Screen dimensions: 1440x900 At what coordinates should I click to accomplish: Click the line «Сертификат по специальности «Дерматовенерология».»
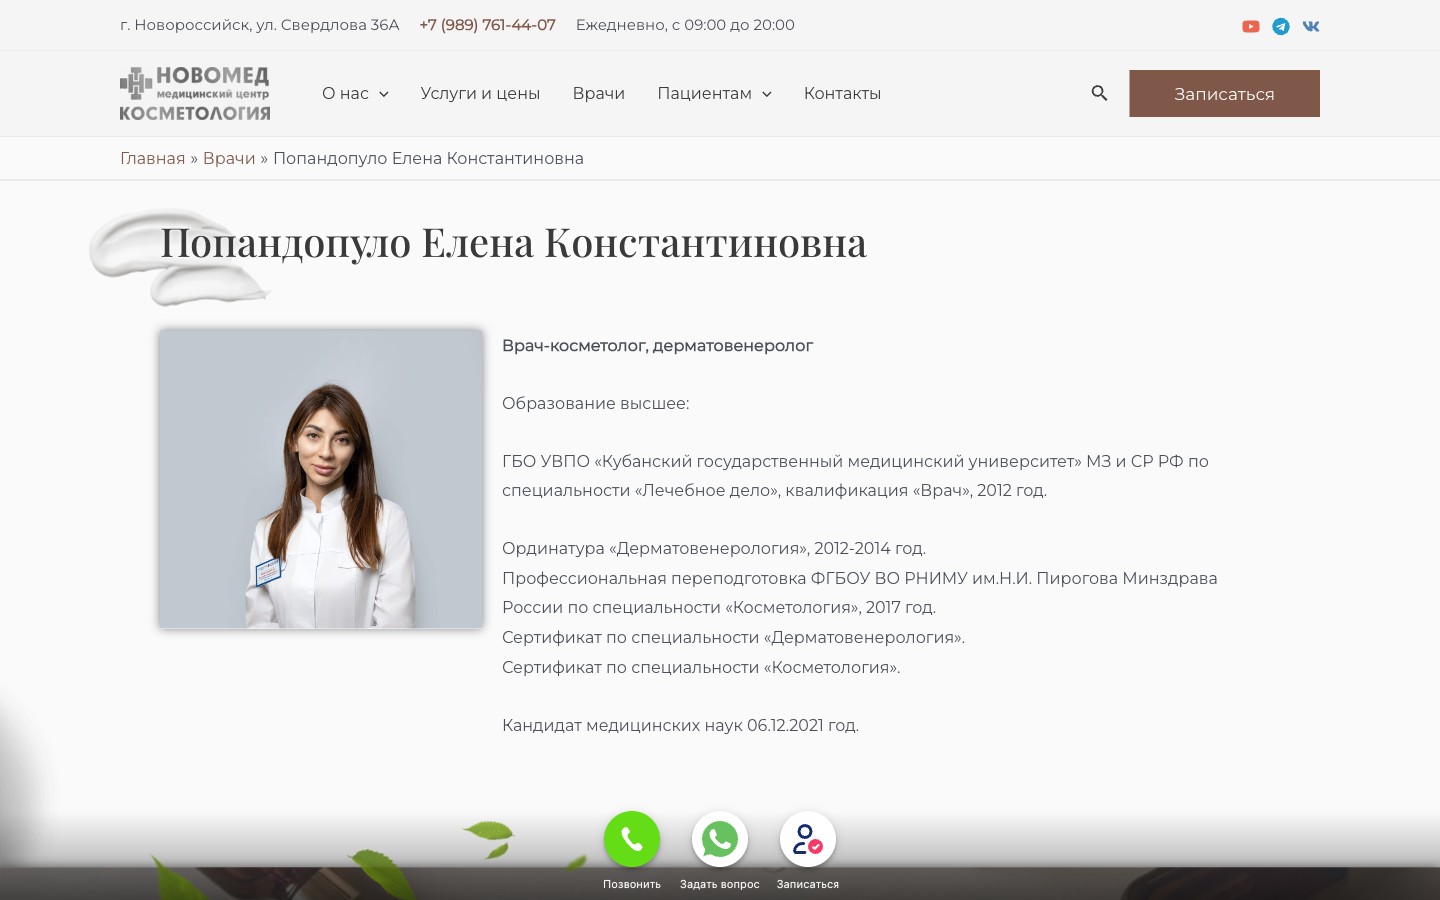point(733,637)
